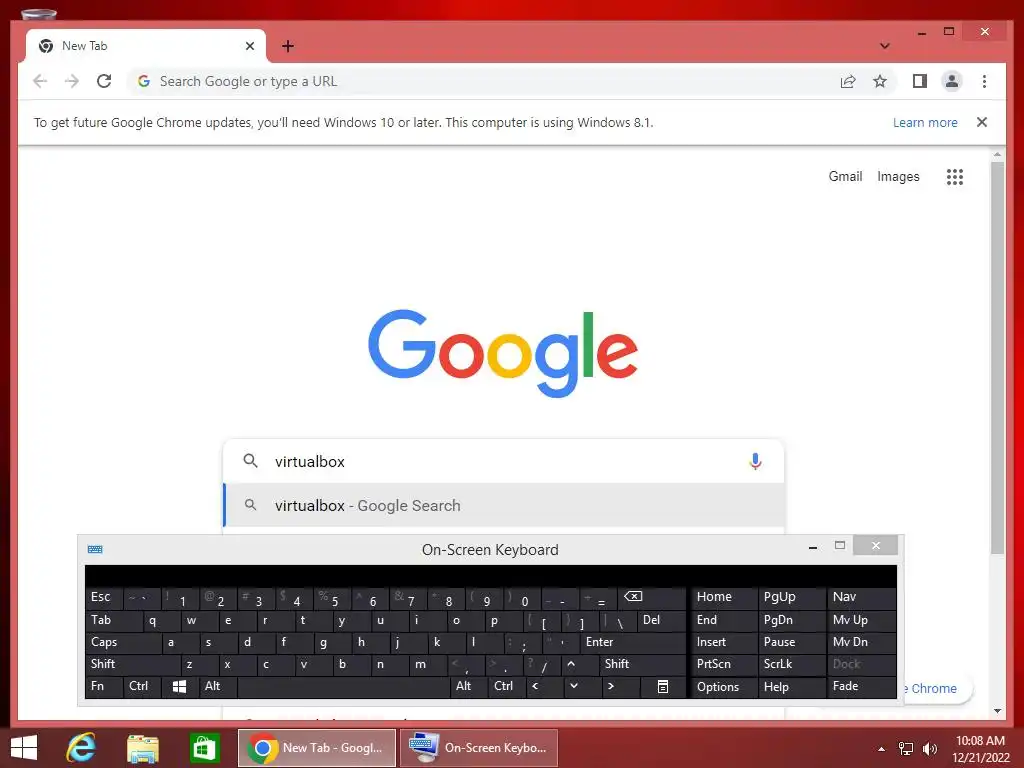
Task: Click Mv Up on On-Screen Keyboard
Action: pyautogui.click(x=861, y=620)
